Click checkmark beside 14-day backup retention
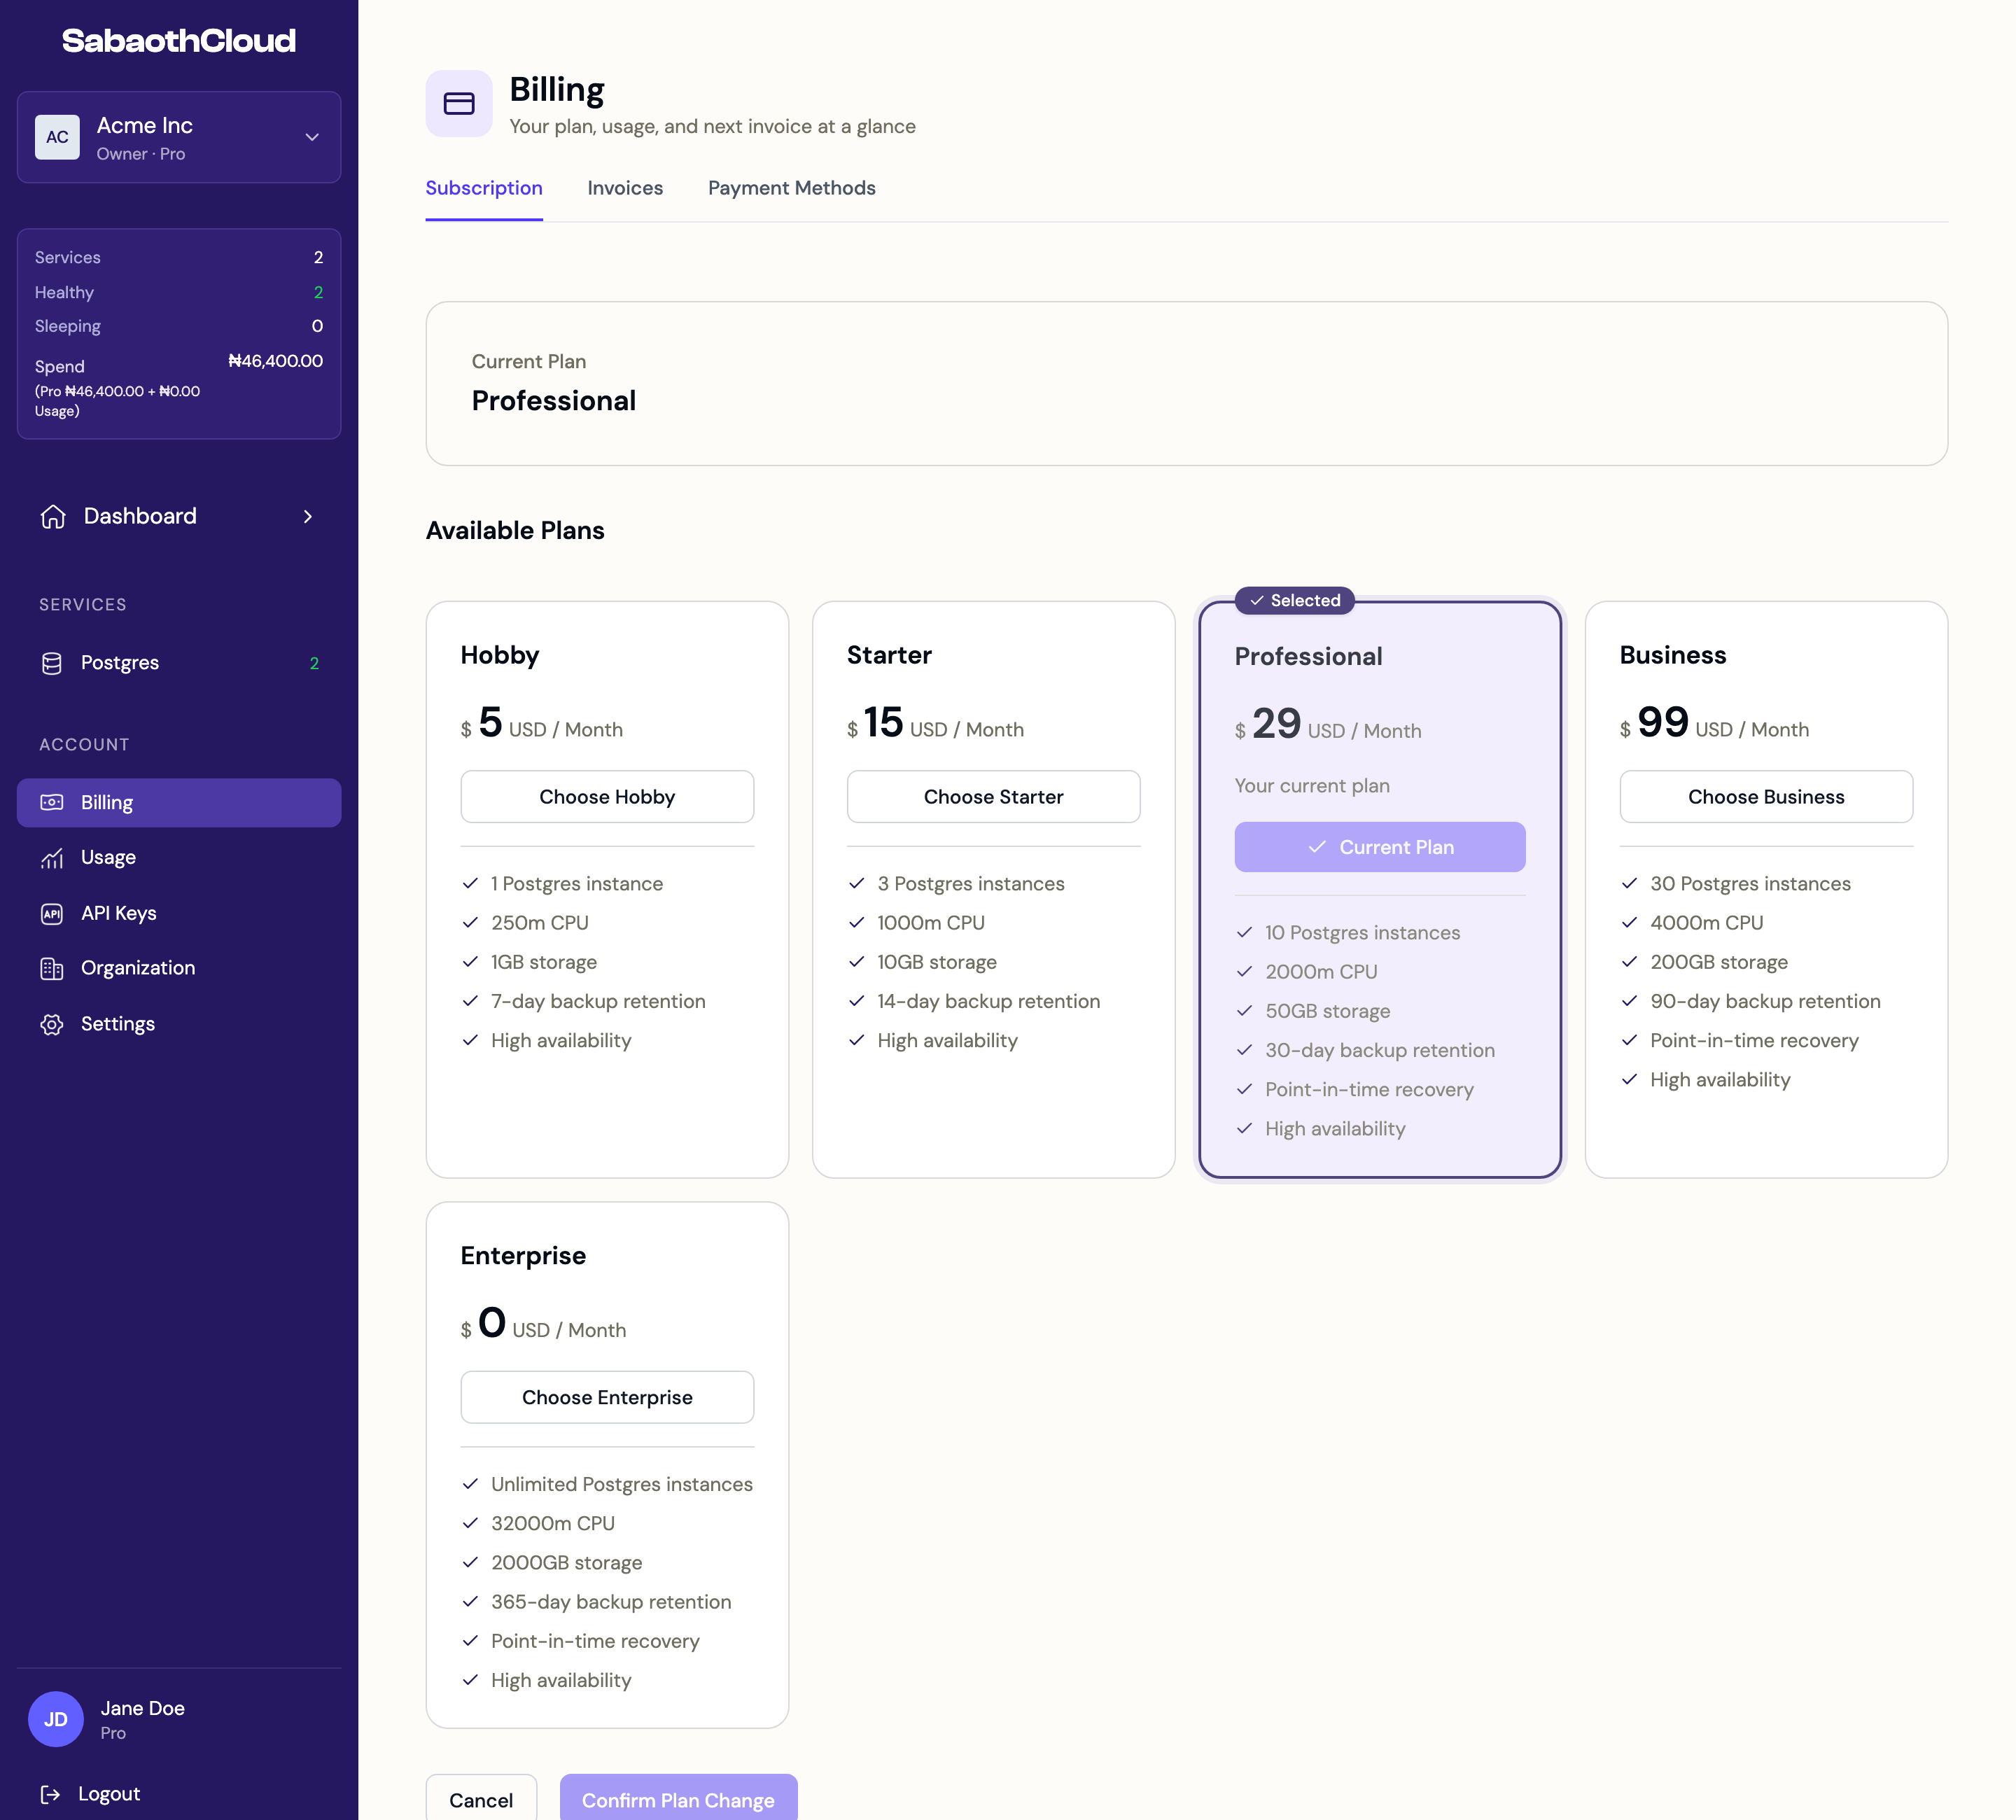 [856, 1001]
